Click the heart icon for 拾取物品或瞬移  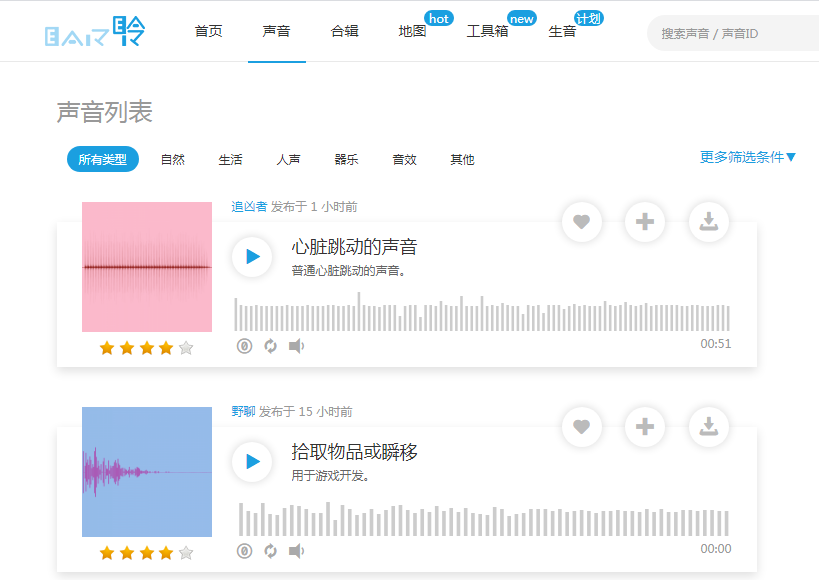pos(582,427)
